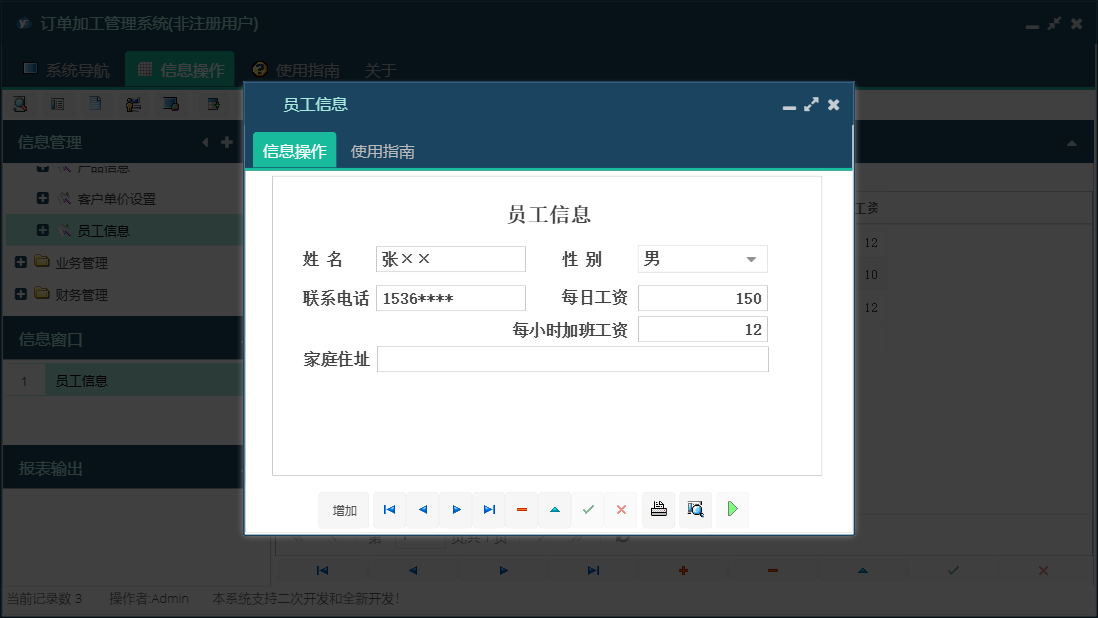Image resolution: width=1098 pixels, height=618 pixels.
Task: Run the green execute arrow in the dialog
Action: [x=732, y=509]
